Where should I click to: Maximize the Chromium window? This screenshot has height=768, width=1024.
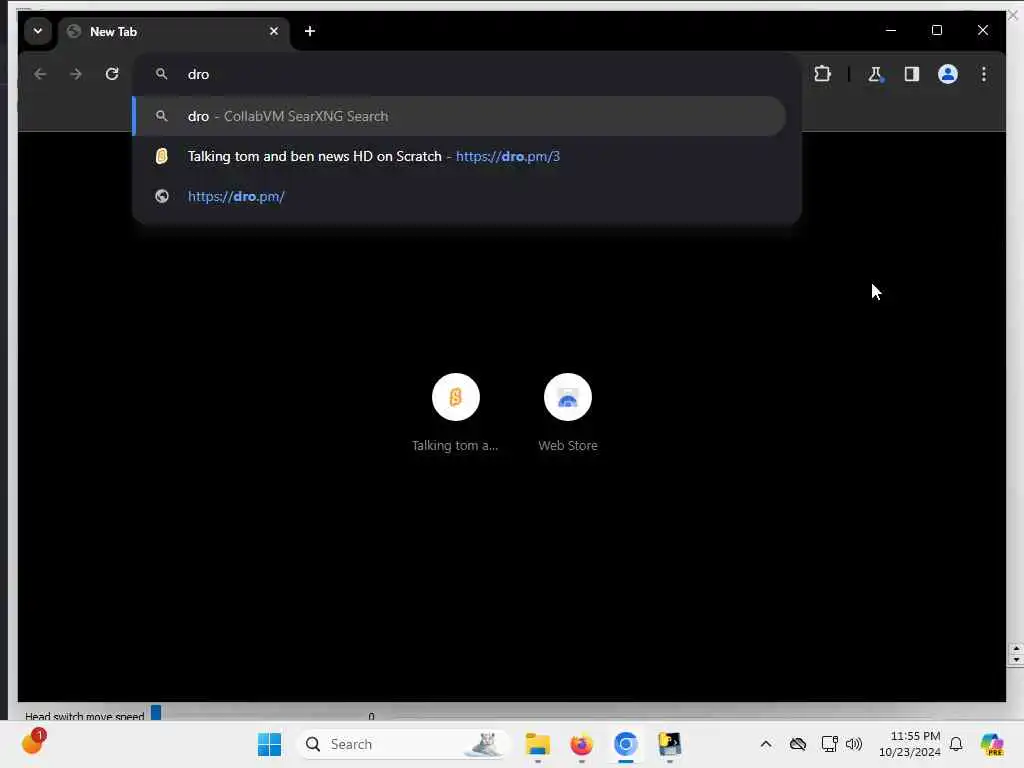click(936, 30)
